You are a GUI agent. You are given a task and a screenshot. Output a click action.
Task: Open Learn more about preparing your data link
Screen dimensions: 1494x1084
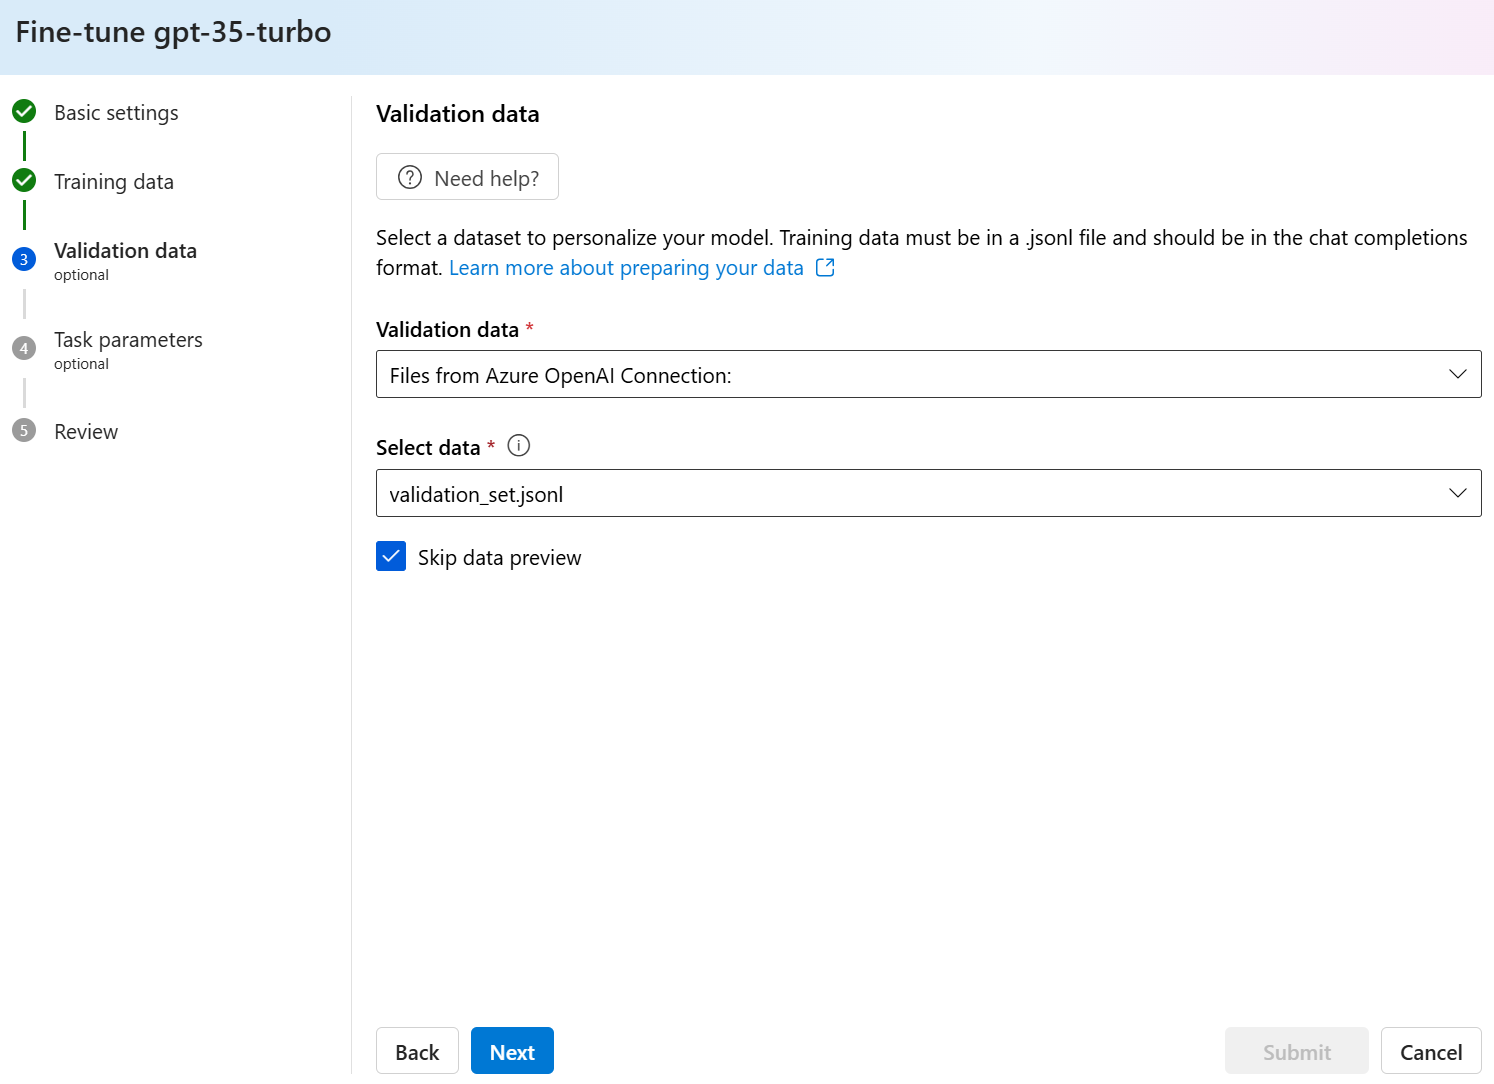click(x=626, y=268)
